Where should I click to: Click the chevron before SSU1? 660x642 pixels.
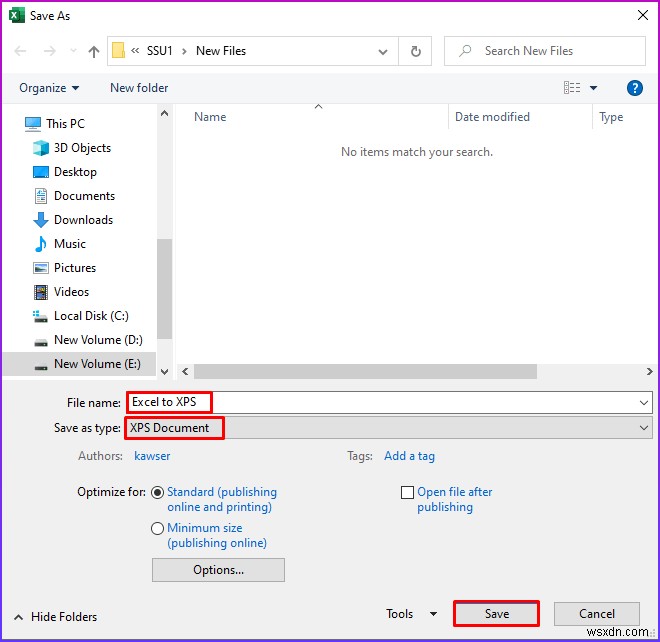tap(135, 51)
